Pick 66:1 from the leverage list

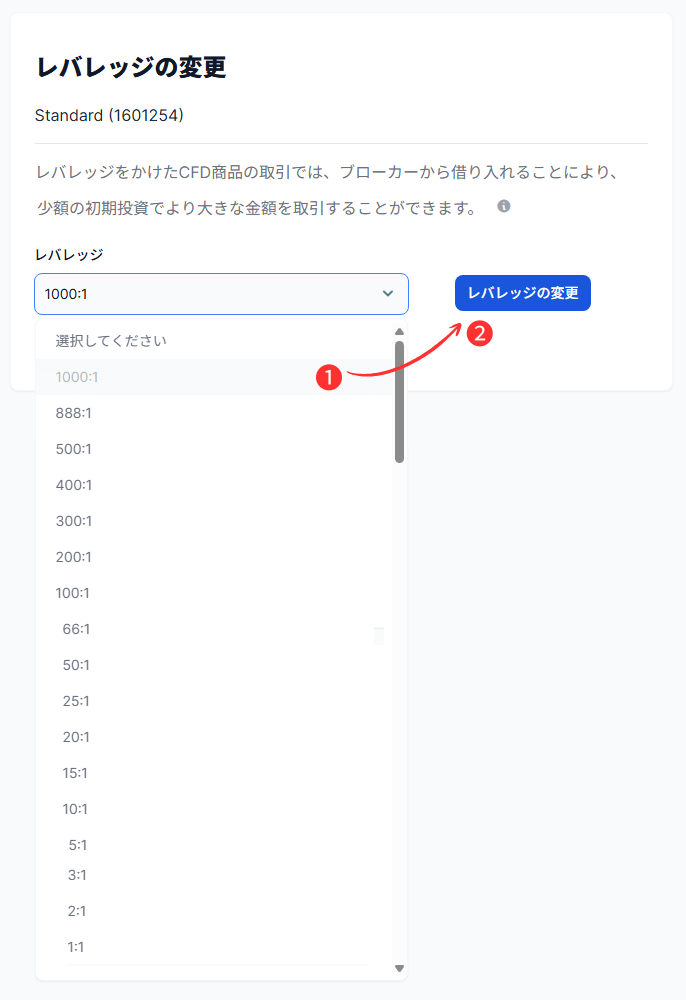pos(76,629)
